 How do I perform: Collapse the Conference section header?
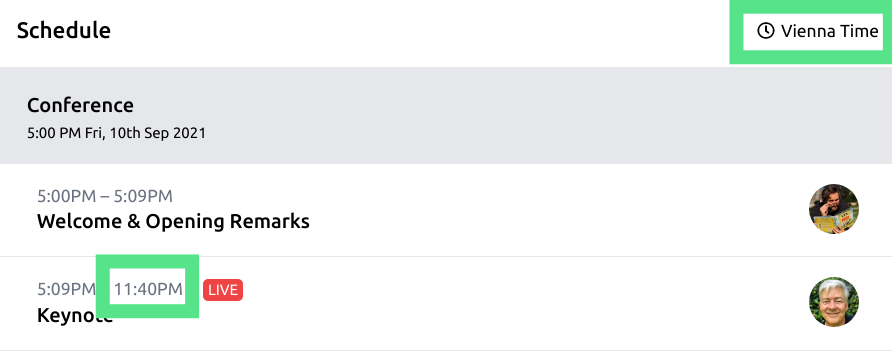(x=446, y=116)
